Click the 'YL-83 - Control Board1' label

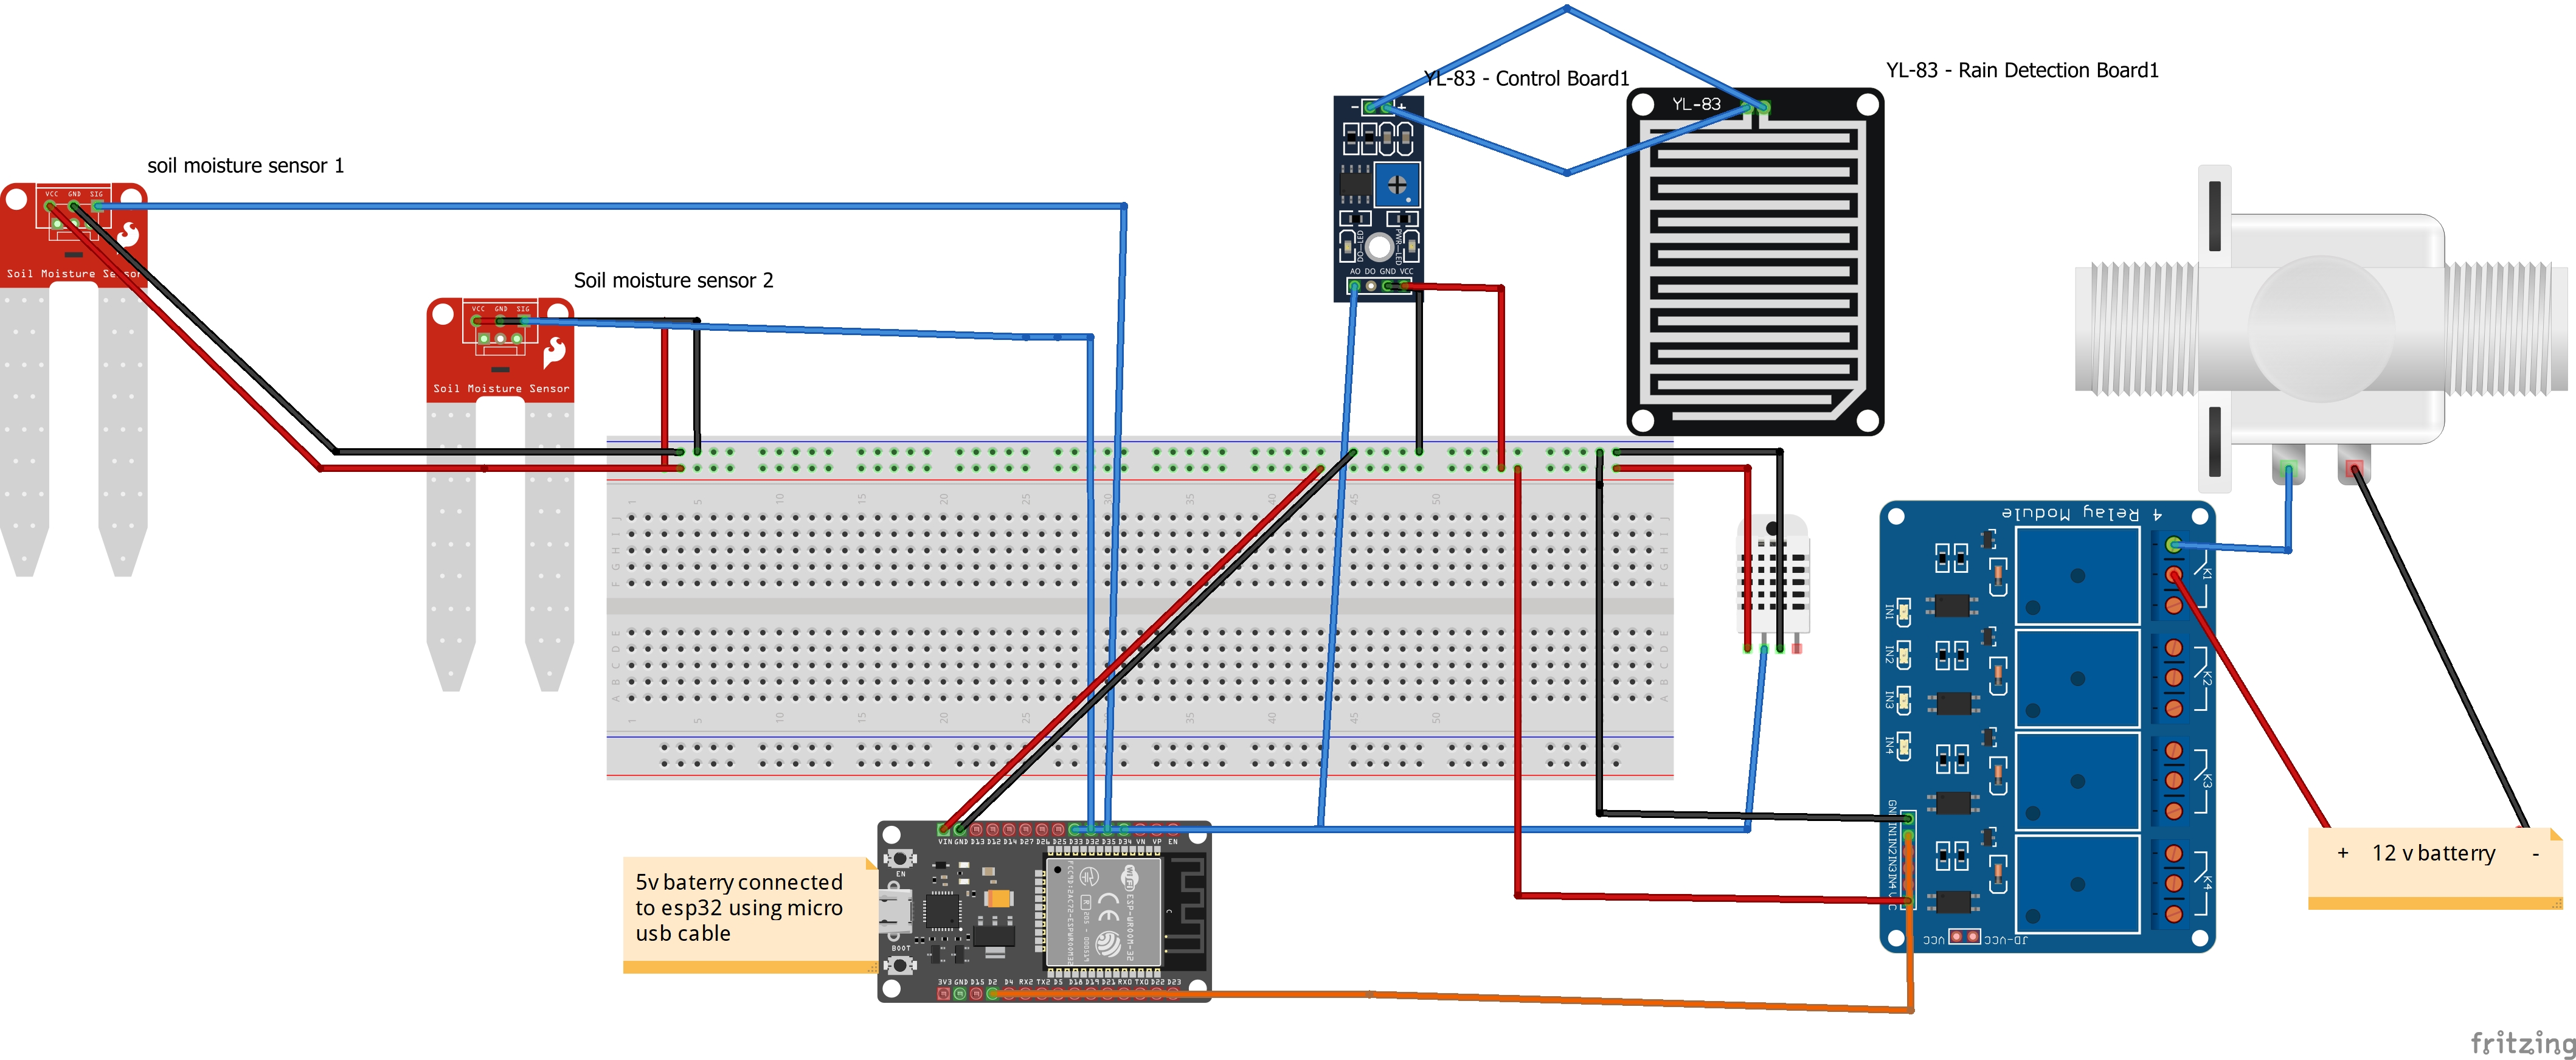(1527, 79)
